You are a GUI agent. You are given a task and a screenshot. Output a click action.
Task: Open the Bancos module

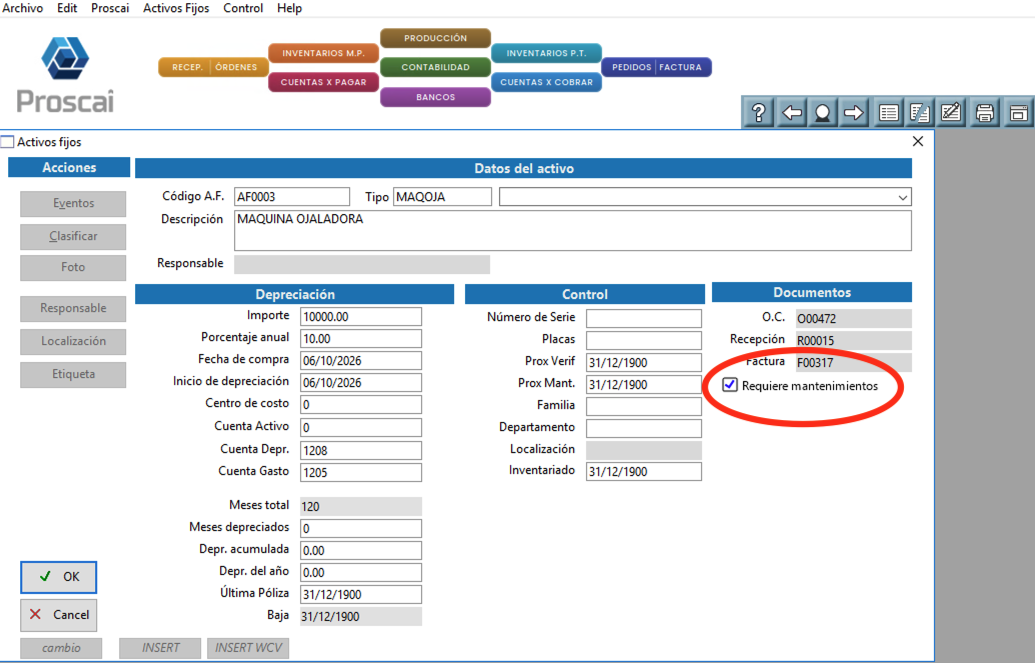(436, 97)
